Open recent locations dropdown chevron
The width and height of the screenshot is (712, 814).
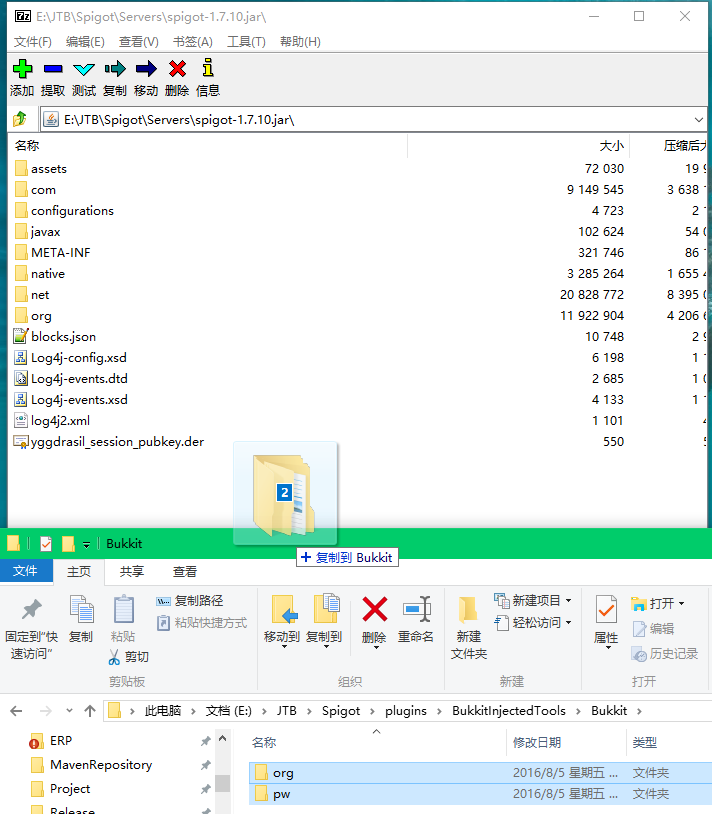click(69, 711)
